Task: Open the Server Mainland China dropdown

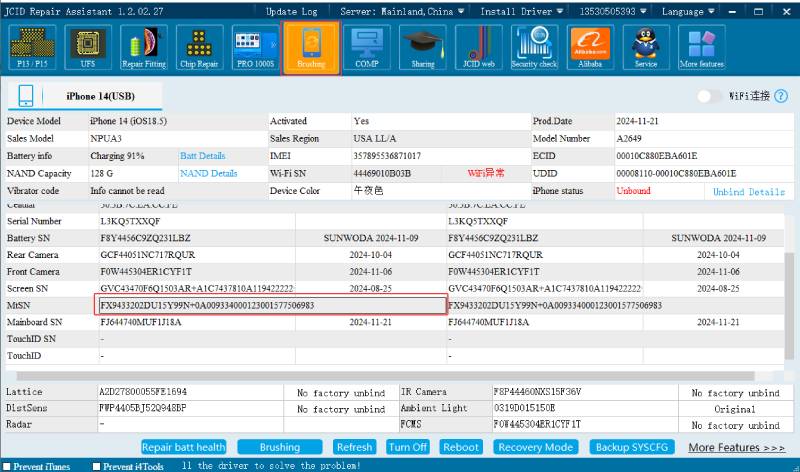Action: [x=402, y=11]
